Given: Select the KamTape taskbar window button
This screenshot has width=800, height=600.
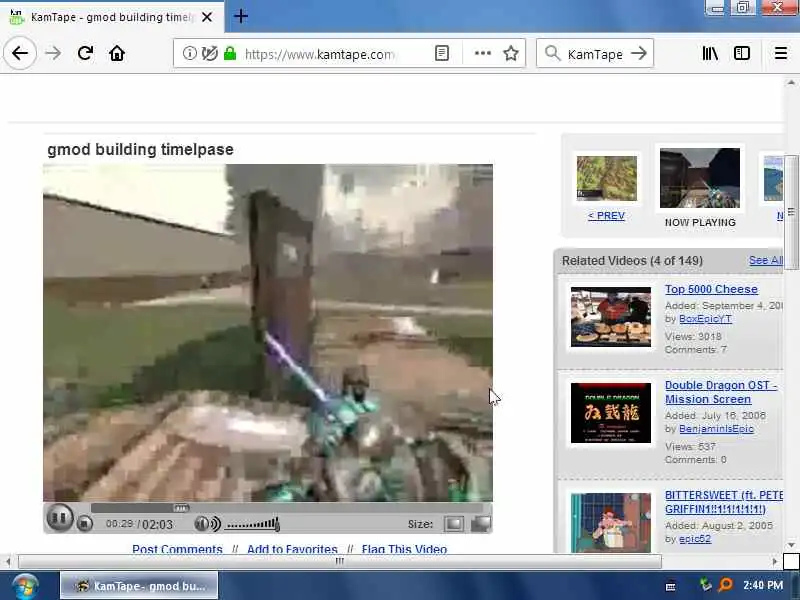Looking at the screenshot, I should click(139, 586).
